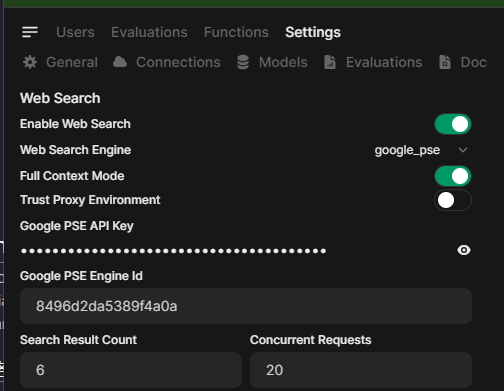Turn off Full Context Mode toggle
Viewport: 504px width, 391px height.
[453, 176]
